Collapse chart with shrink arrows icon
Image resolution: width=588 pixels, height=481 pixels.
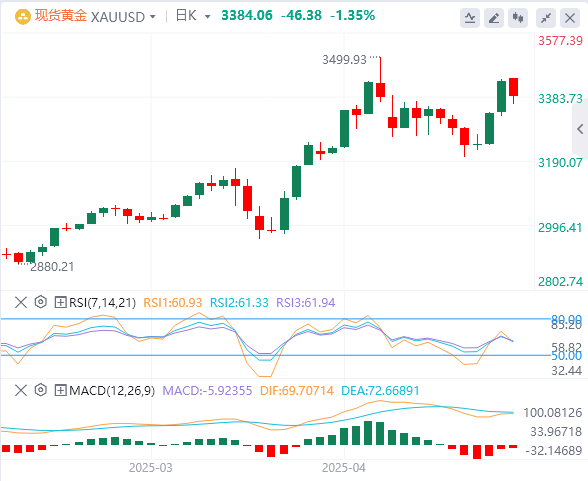tap(546, 18)
